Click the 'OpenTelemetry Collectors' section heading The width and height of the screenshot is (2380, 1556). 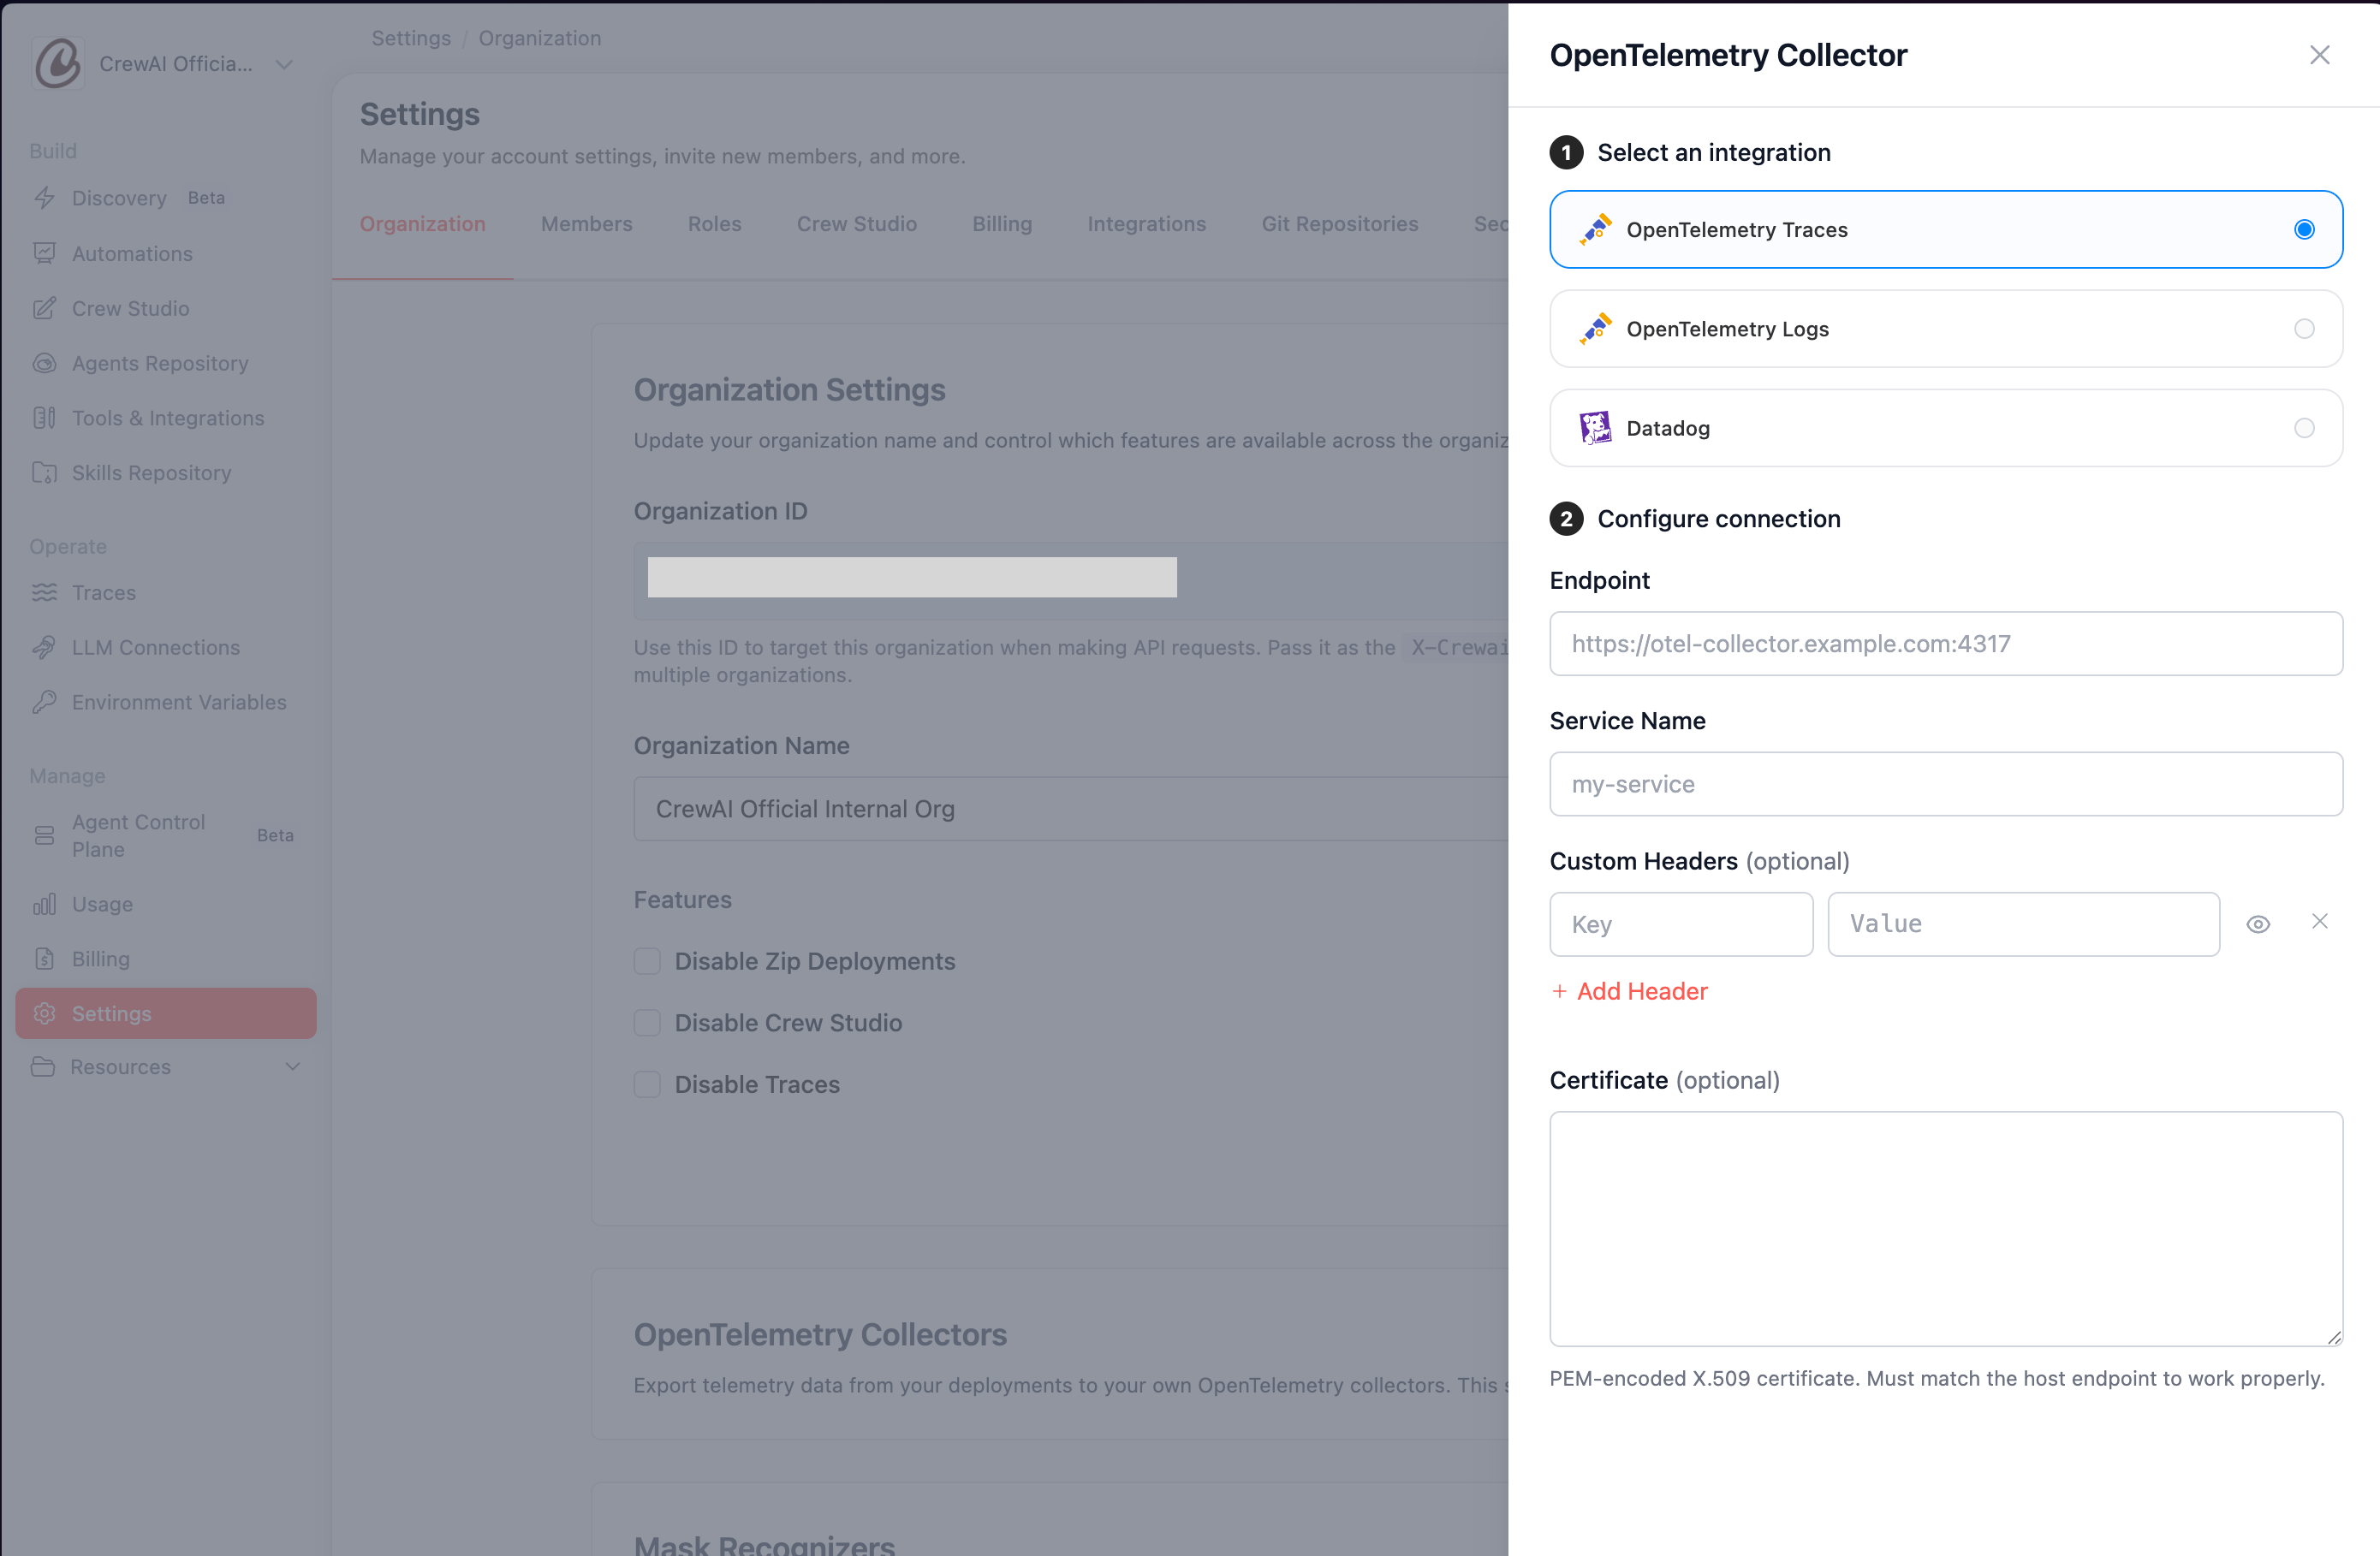point(820,1335)
